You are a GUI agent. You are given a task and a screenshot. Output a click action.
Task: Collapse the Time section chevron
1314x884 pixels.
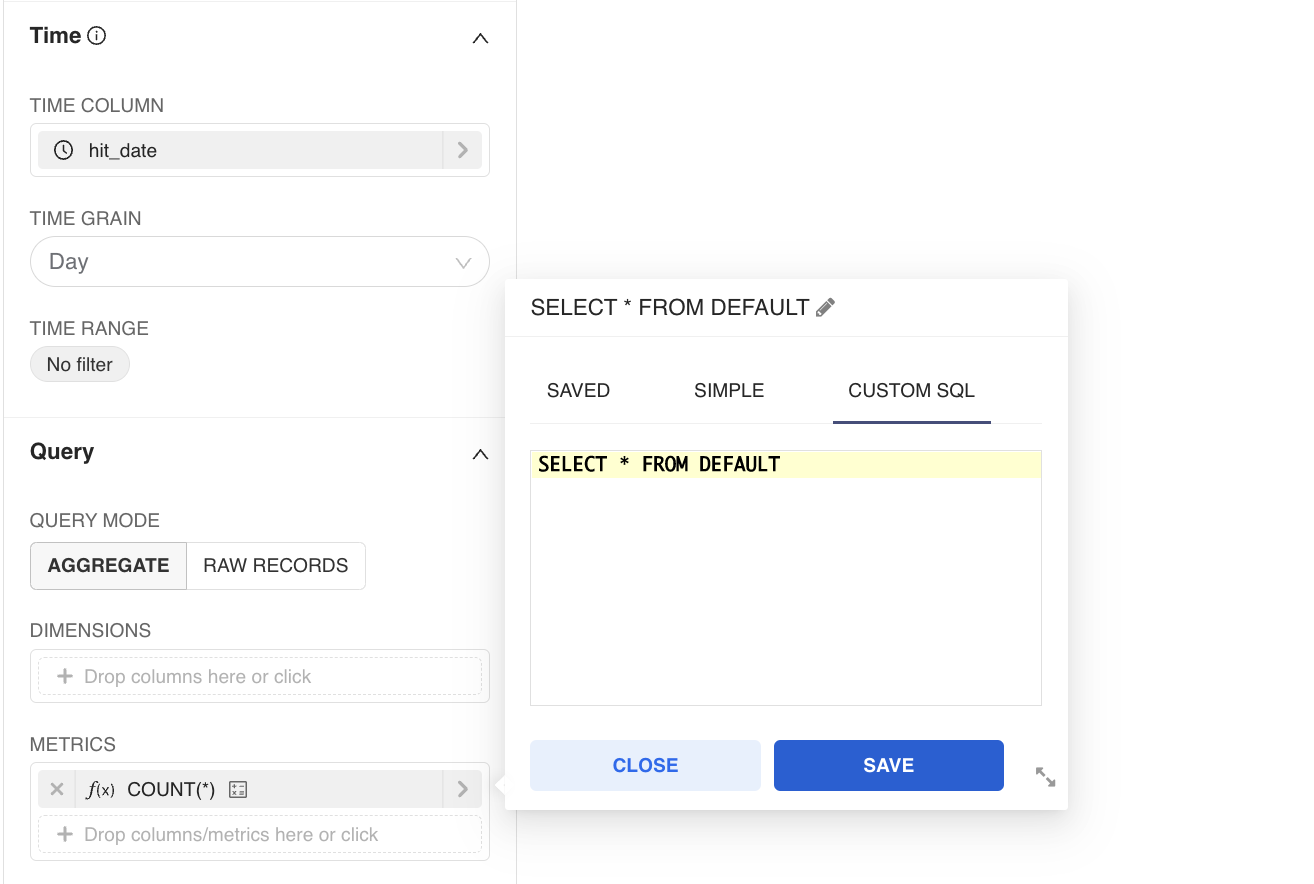pos(480,38)
